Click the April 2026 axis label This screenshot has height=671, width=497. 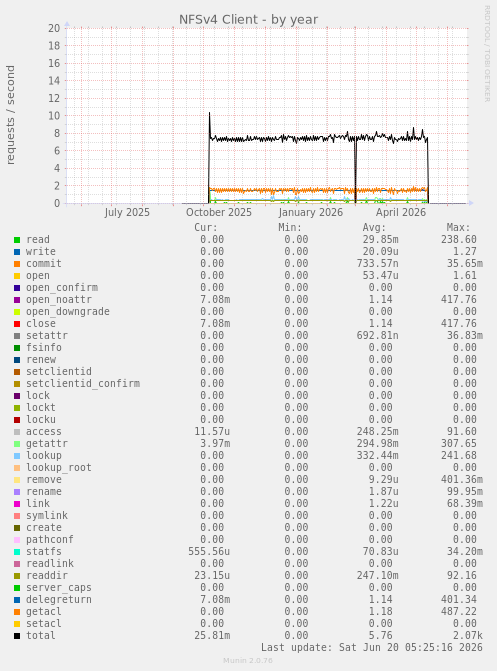click(401, 212)
